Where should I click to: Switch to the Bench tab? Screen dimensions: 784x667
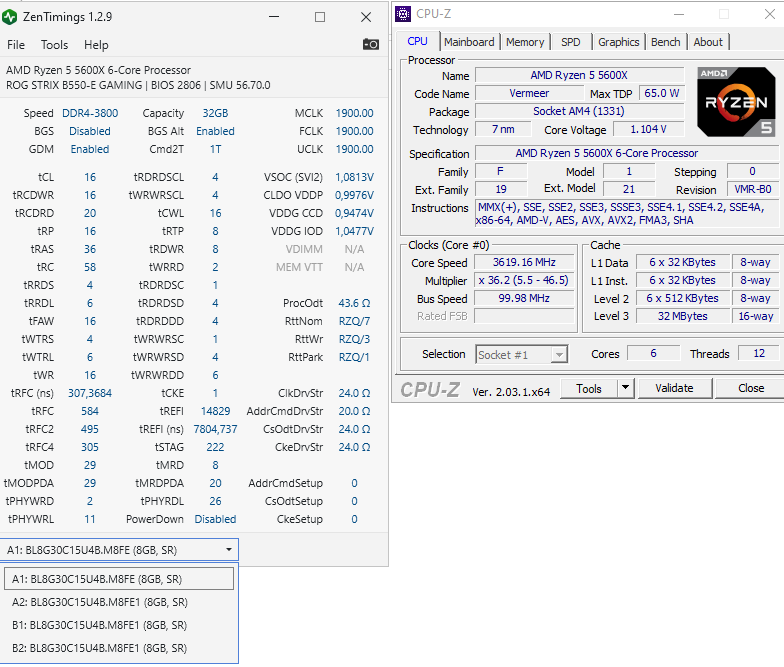pos(666,42)
